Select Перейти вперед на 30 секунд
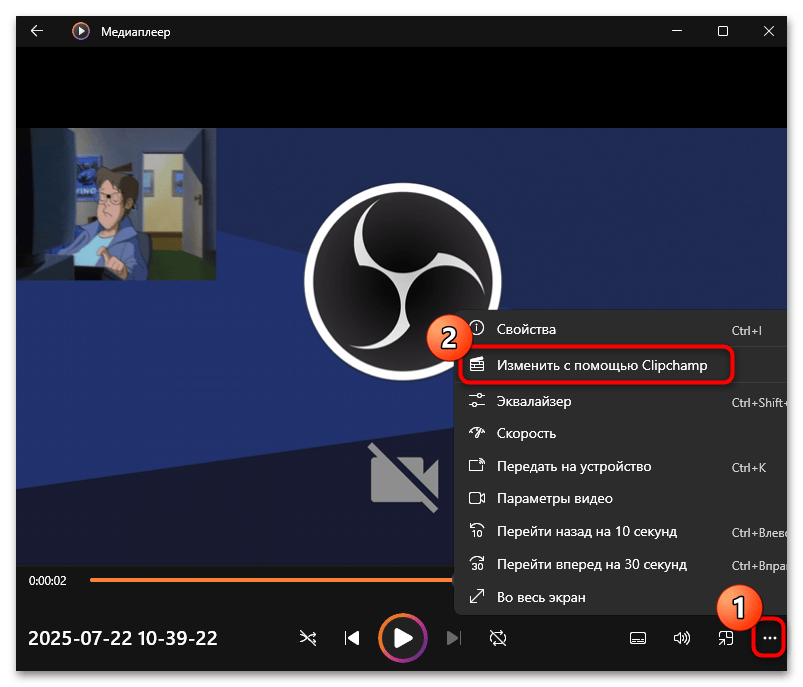Viewport: 803px width, 687px height. tap(620, 564)
